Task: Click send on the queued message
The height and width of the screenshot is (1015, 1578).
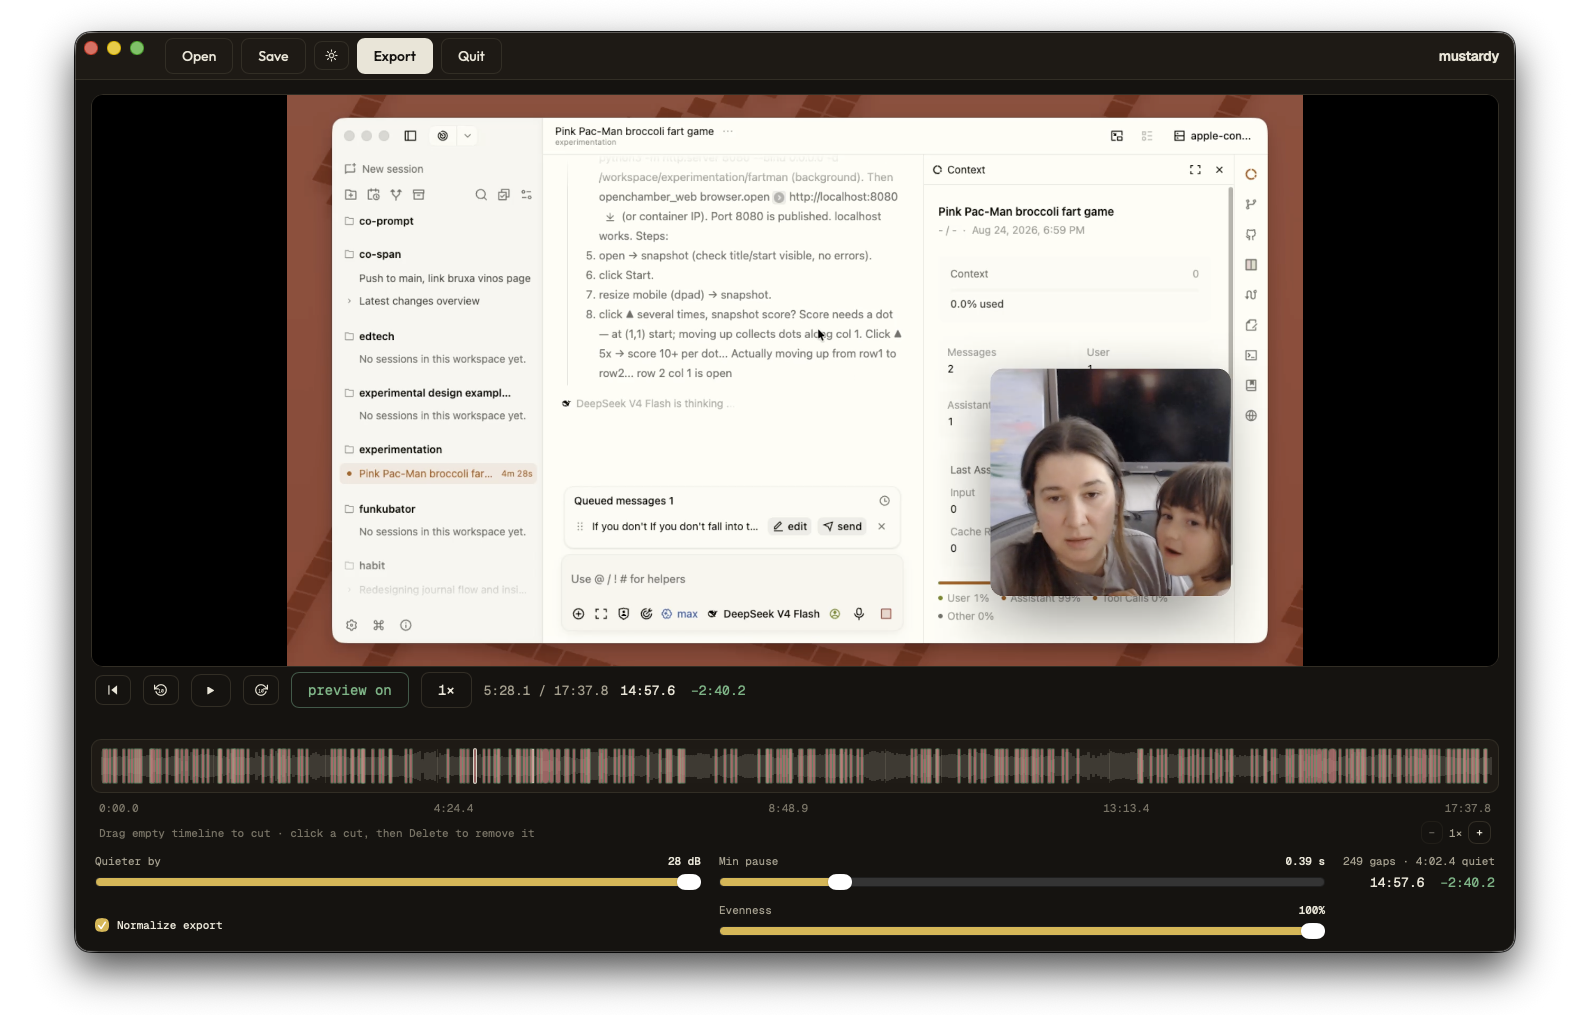Action: [843, 526]
